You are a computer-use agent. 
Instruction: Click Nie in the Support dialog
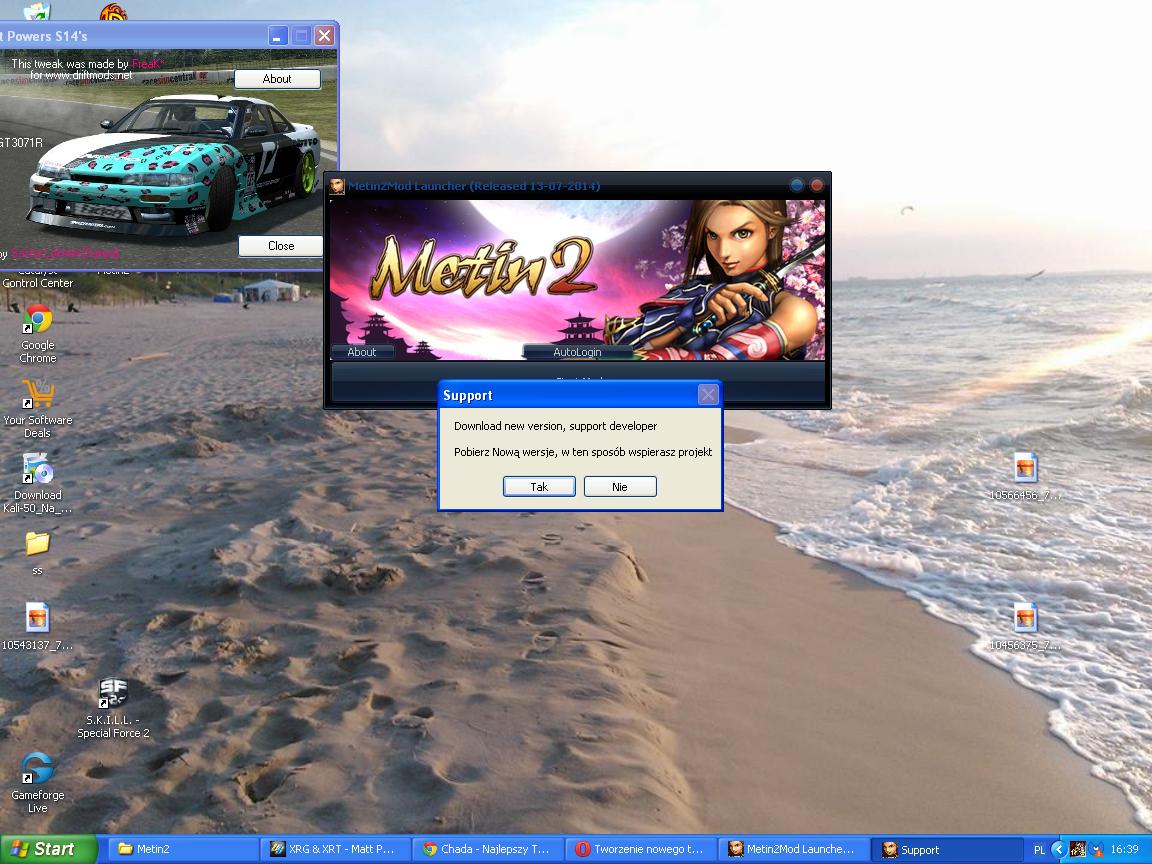(619, 486)
